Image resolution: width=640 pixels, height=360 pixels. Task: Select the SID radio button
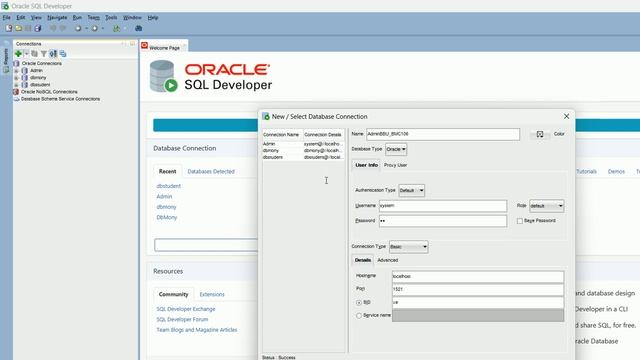359,302
